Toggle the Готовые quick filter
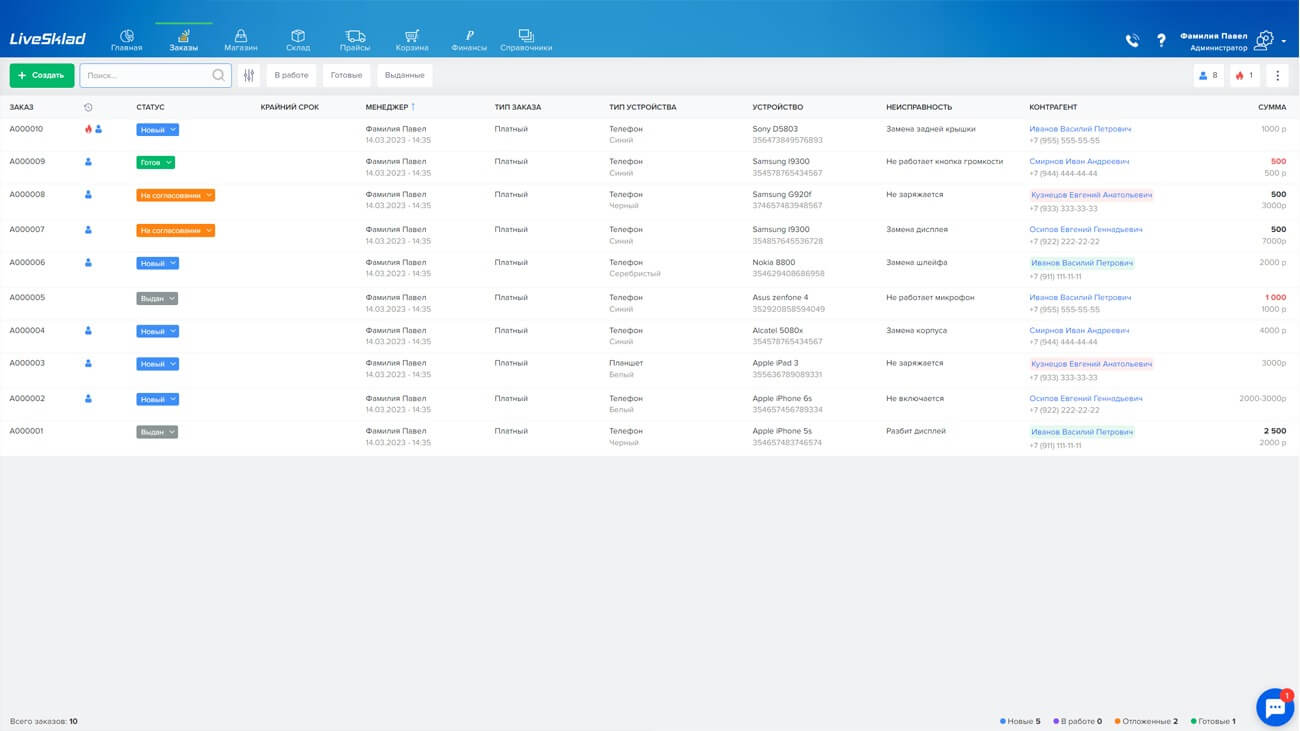 pyautogui.click(x=347, y=75)
